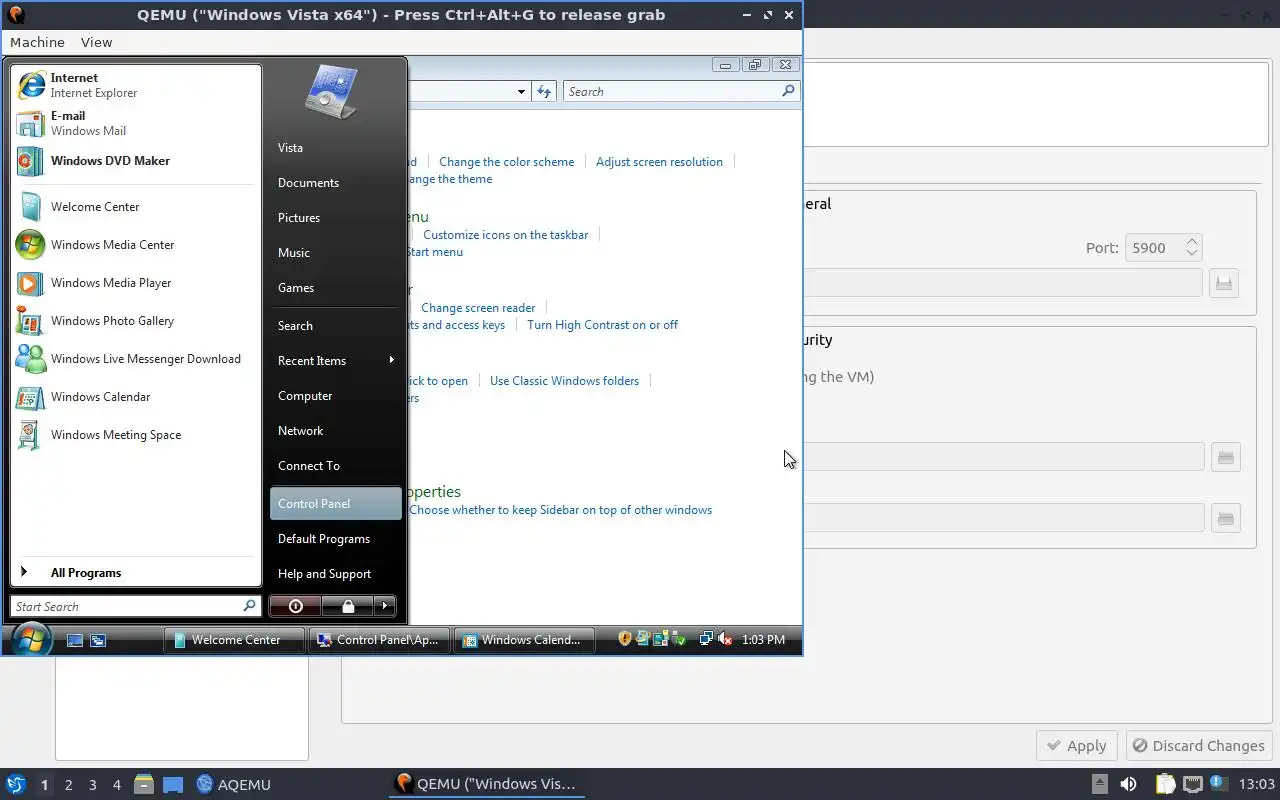Click Connect To entry
The width and height of the screenshot is (1280, 800).
(x=335, y=466)
